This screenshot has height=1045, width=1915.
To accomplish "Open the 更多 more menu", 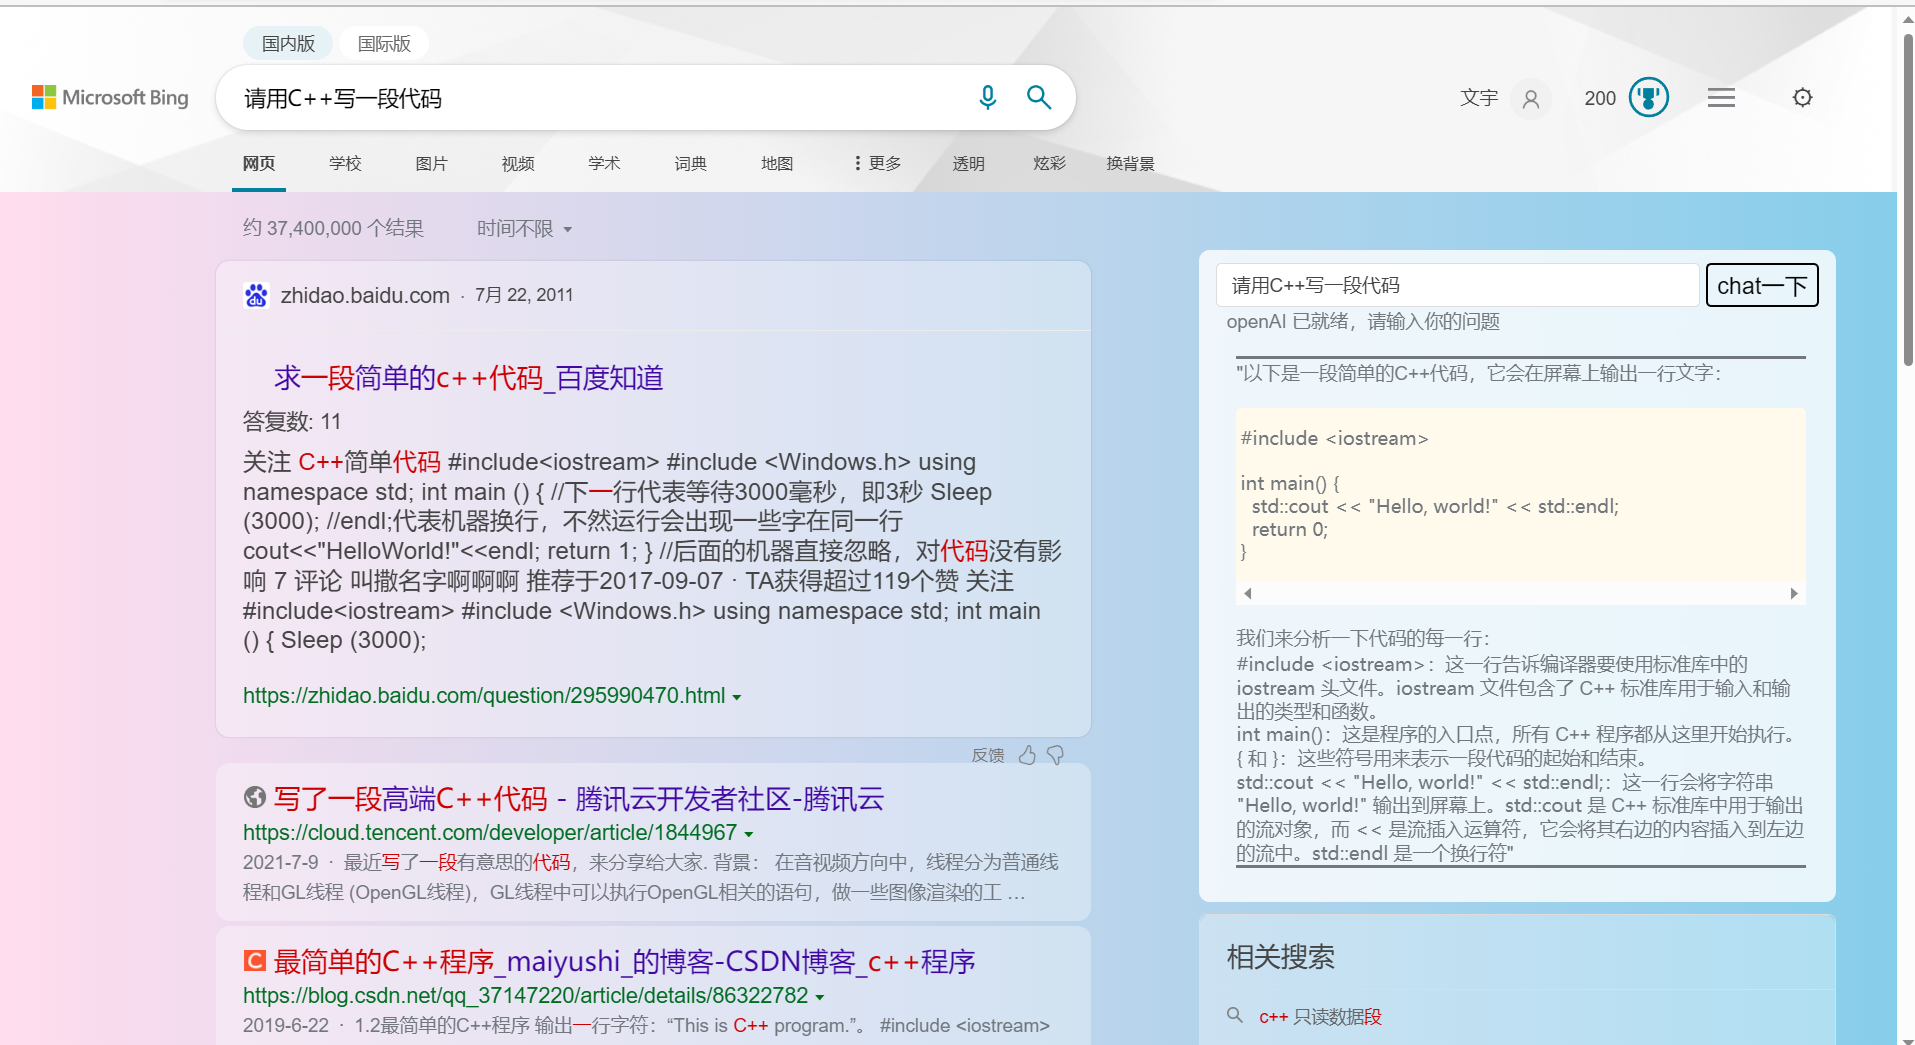I will 877,163.
